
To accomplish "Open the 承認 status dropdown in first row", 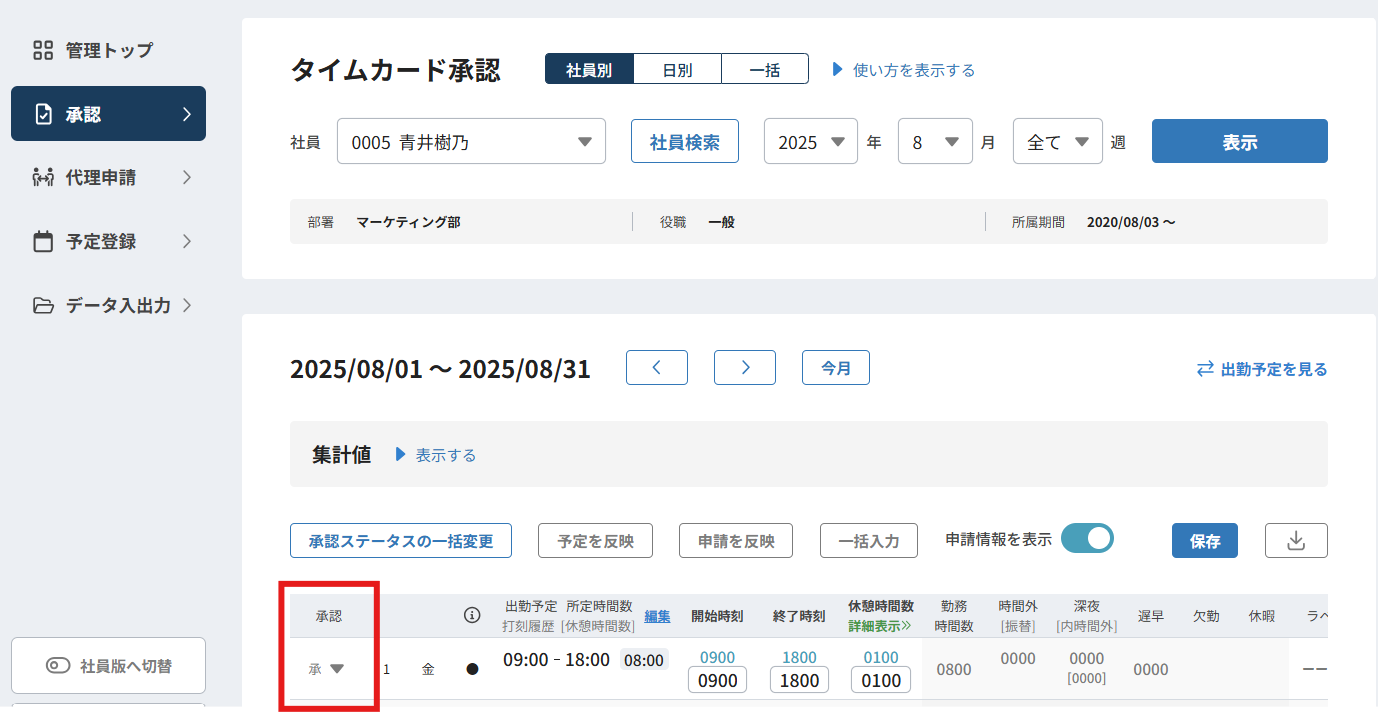I will pyautogui.click(x=327, y=669).
